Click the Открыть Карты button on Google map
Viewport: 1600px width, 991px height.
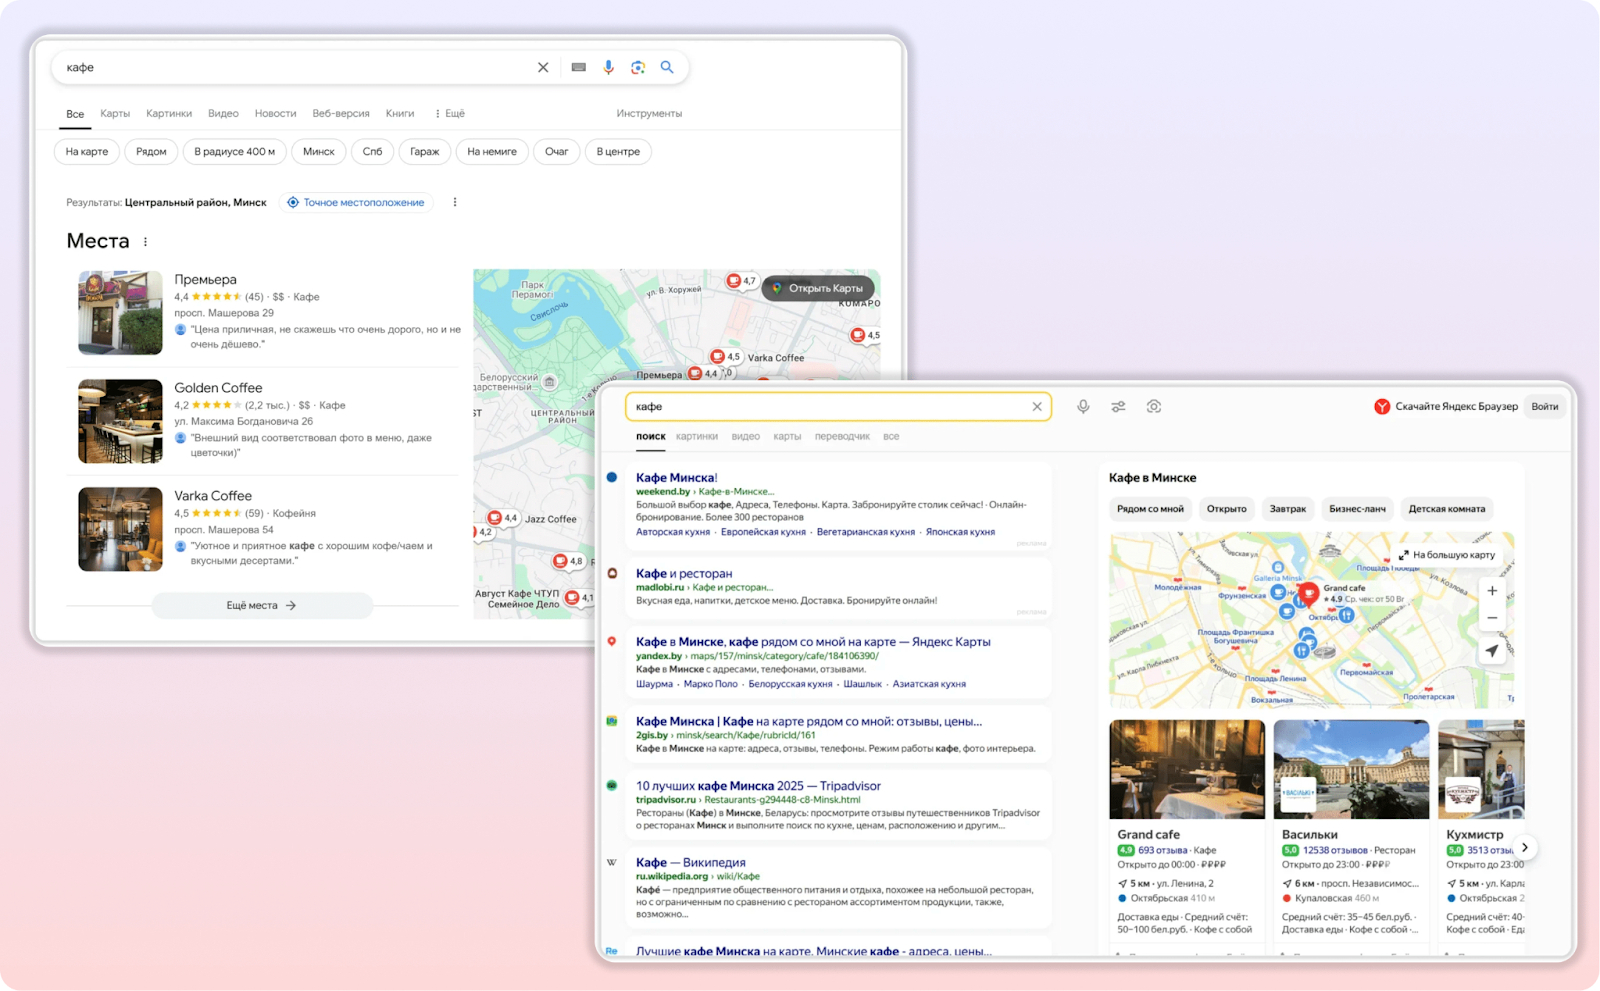[818, 288]
